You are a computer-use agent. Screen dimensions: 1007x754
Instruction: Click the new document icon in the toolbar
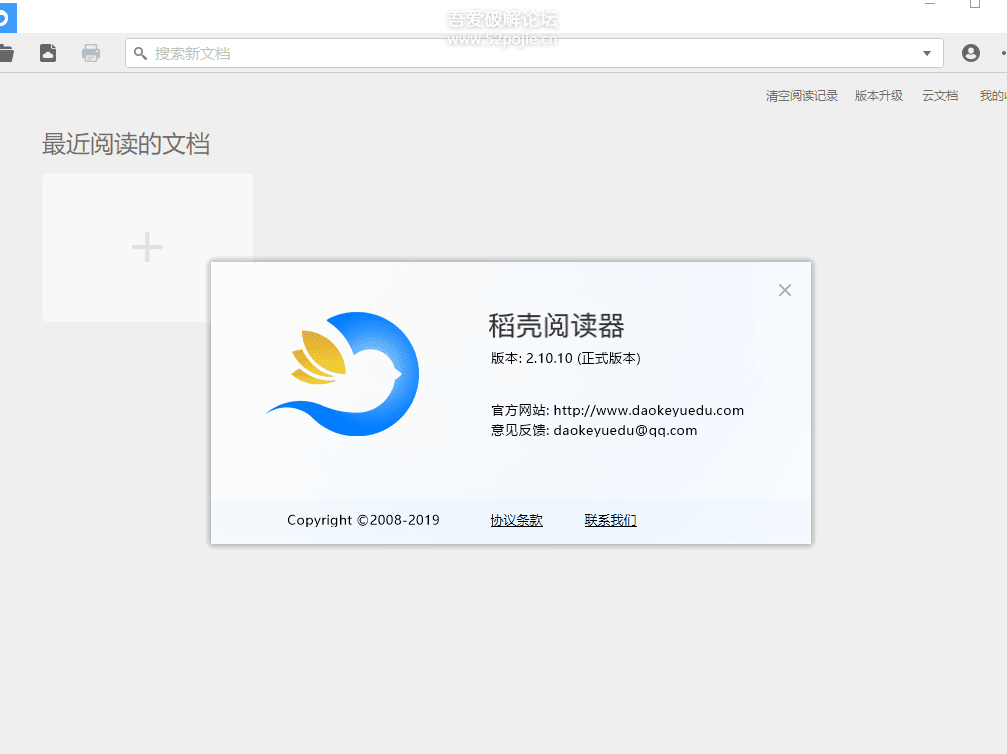(47, 53)
